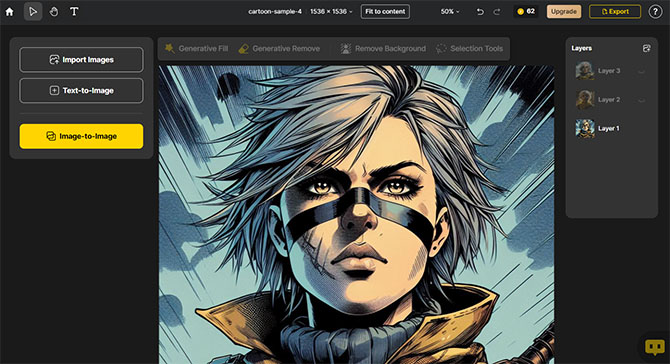Undo the last action
This screenshot has width=670, height=364.
(x=480, y=12)
